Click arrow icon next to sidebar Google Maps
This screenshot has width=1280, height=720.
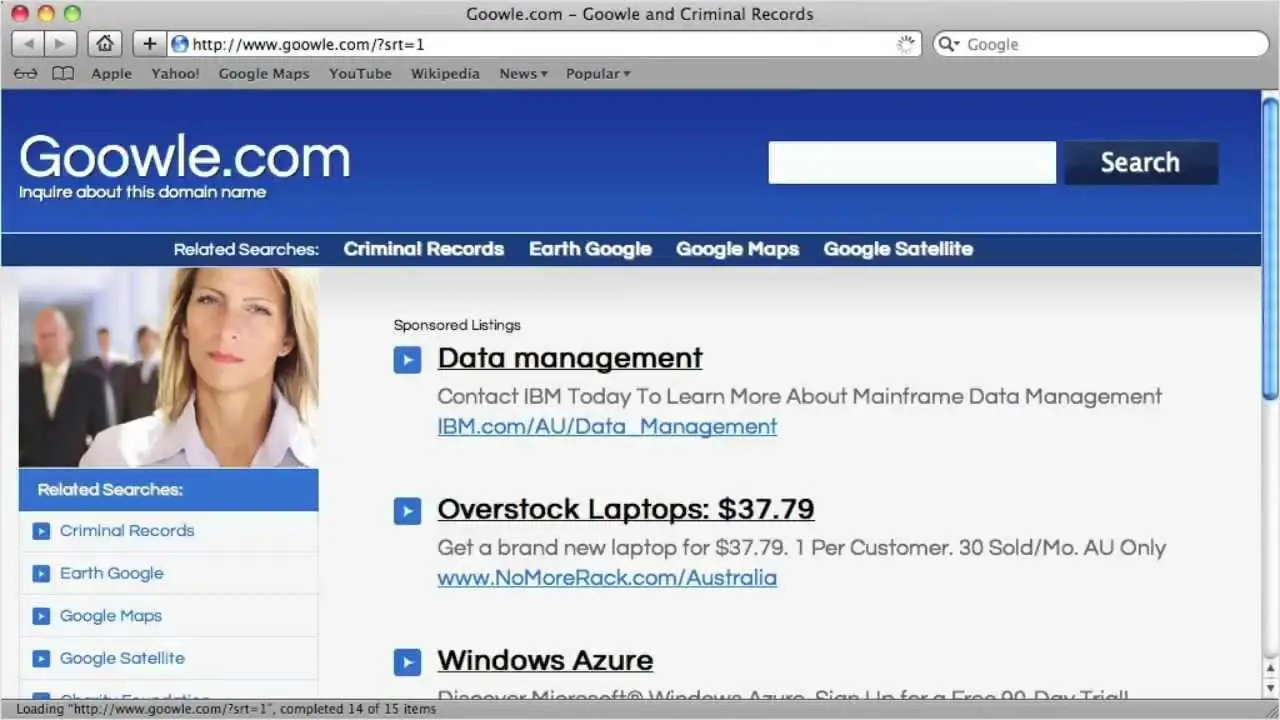(x=41, y=616)
